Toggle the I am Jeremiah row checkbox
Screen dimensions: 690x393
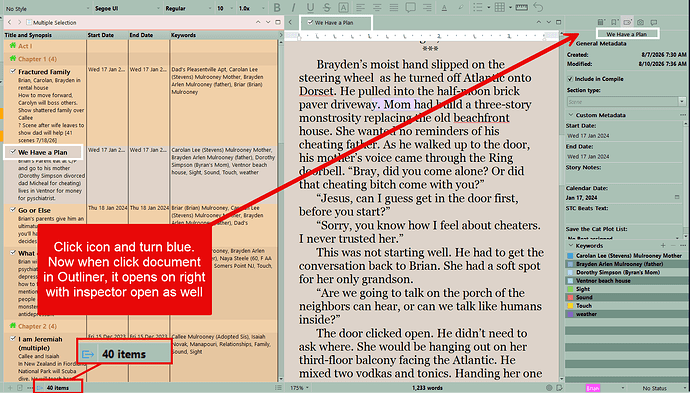point(13,338)
